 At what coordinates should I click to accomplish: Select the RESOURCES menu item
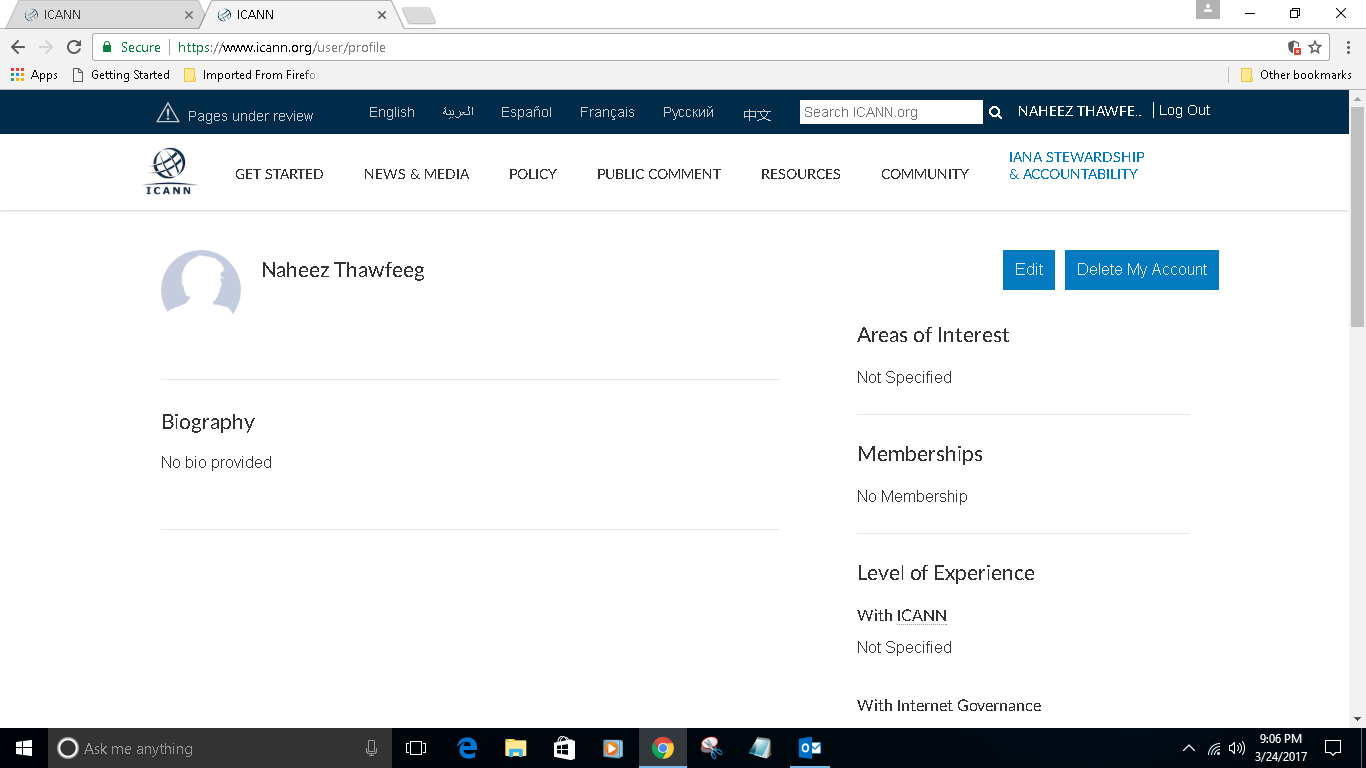coord(800,174)
